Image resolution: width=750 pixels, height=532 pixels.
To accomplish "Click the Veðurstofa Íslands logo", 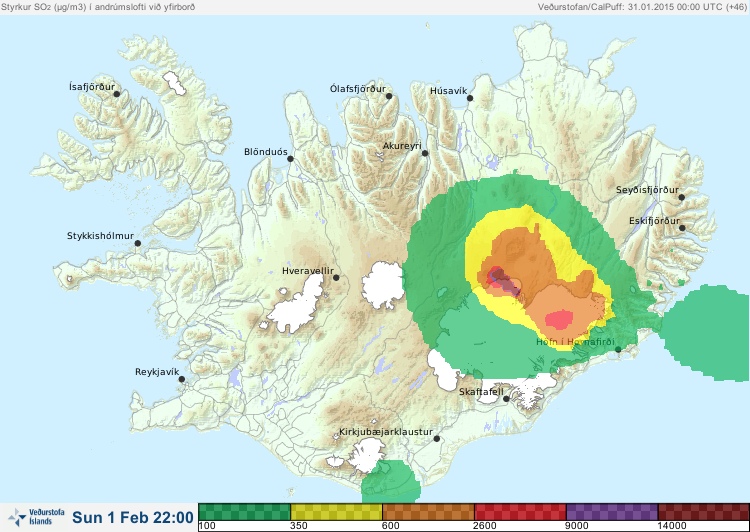I will point(37,517).
